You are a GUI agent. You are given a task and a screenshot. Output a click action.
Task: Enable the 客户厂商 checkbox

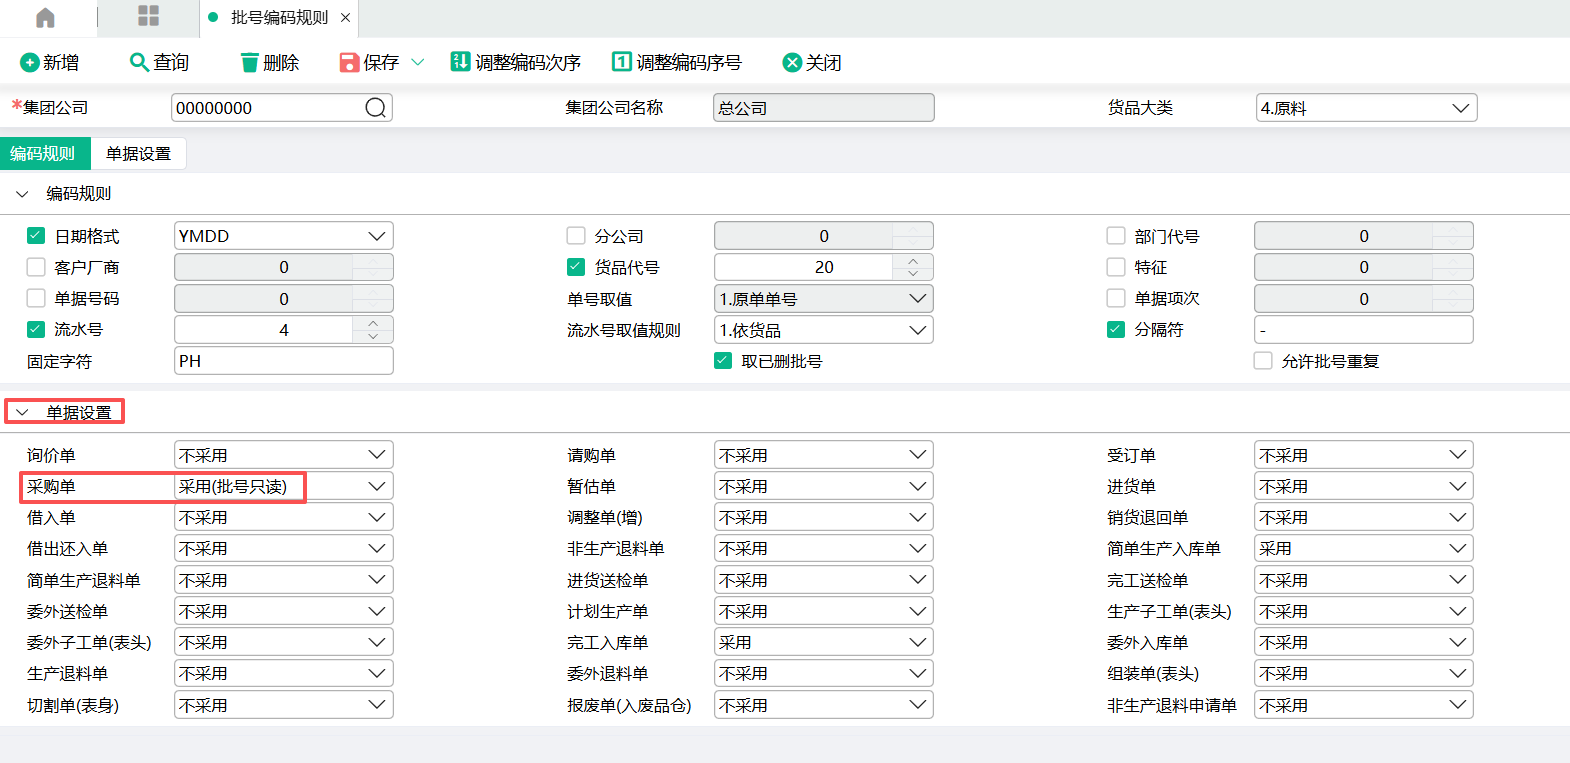[36, 267]
